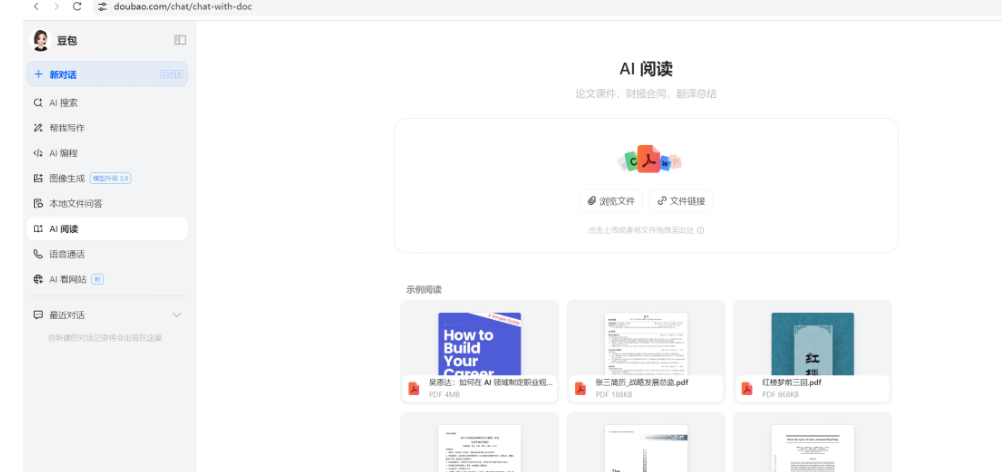The width and height of the screenshot is (1007, 472).
Task: Open AI 搜索 in the sidebar
Action: (107, 103)
